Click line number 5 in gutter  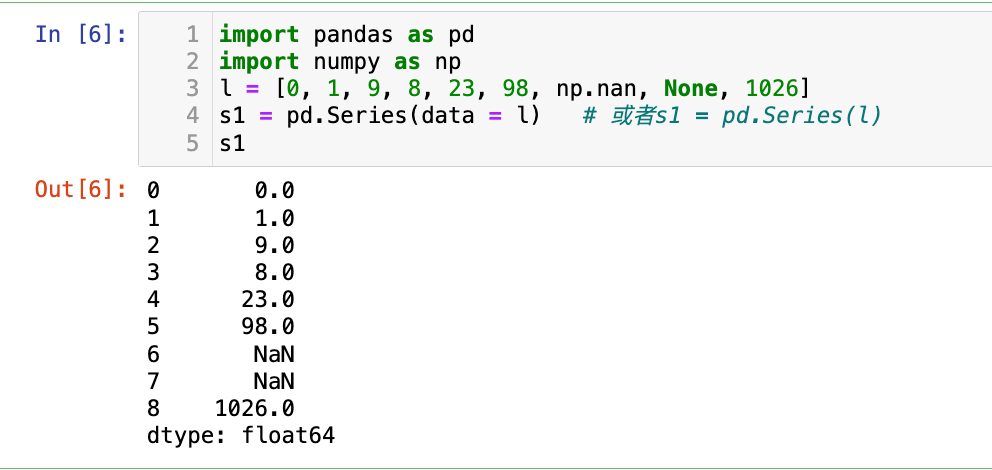(193, 143)
